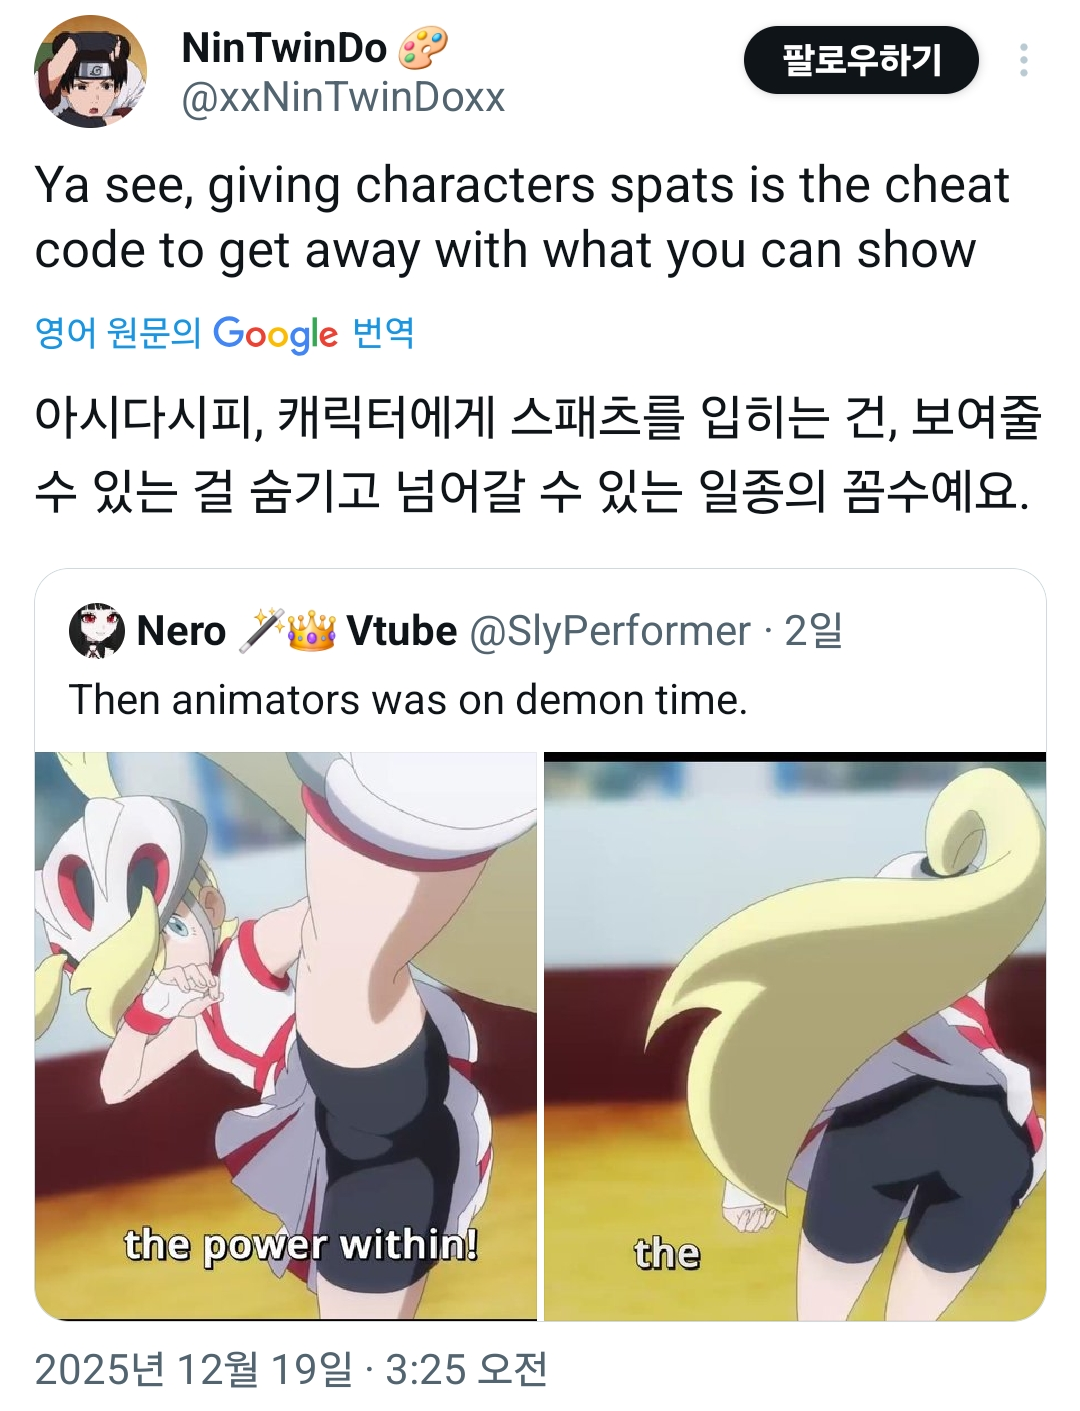This screenshot has width=1080, height=1411.
Task: Open left image with 'the power within!' caption
Action: click(286, 1036)
